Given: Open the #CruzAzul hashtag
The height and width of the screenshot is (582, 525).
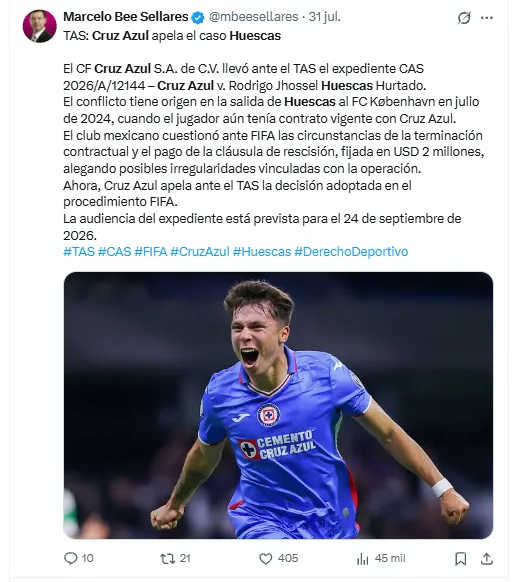Looking at the screenshot, I should 200,252.
